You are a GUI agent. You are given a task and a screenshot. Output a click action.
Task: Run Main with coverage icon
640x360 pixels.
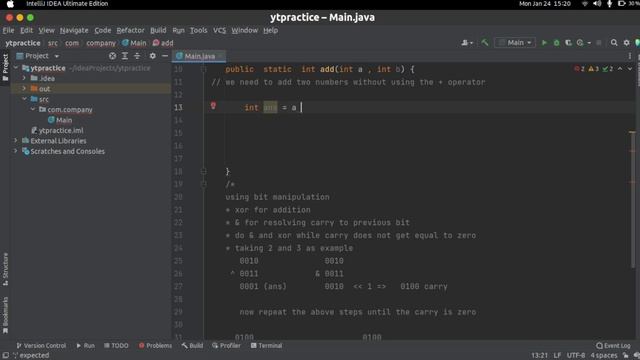click(568, 42)
